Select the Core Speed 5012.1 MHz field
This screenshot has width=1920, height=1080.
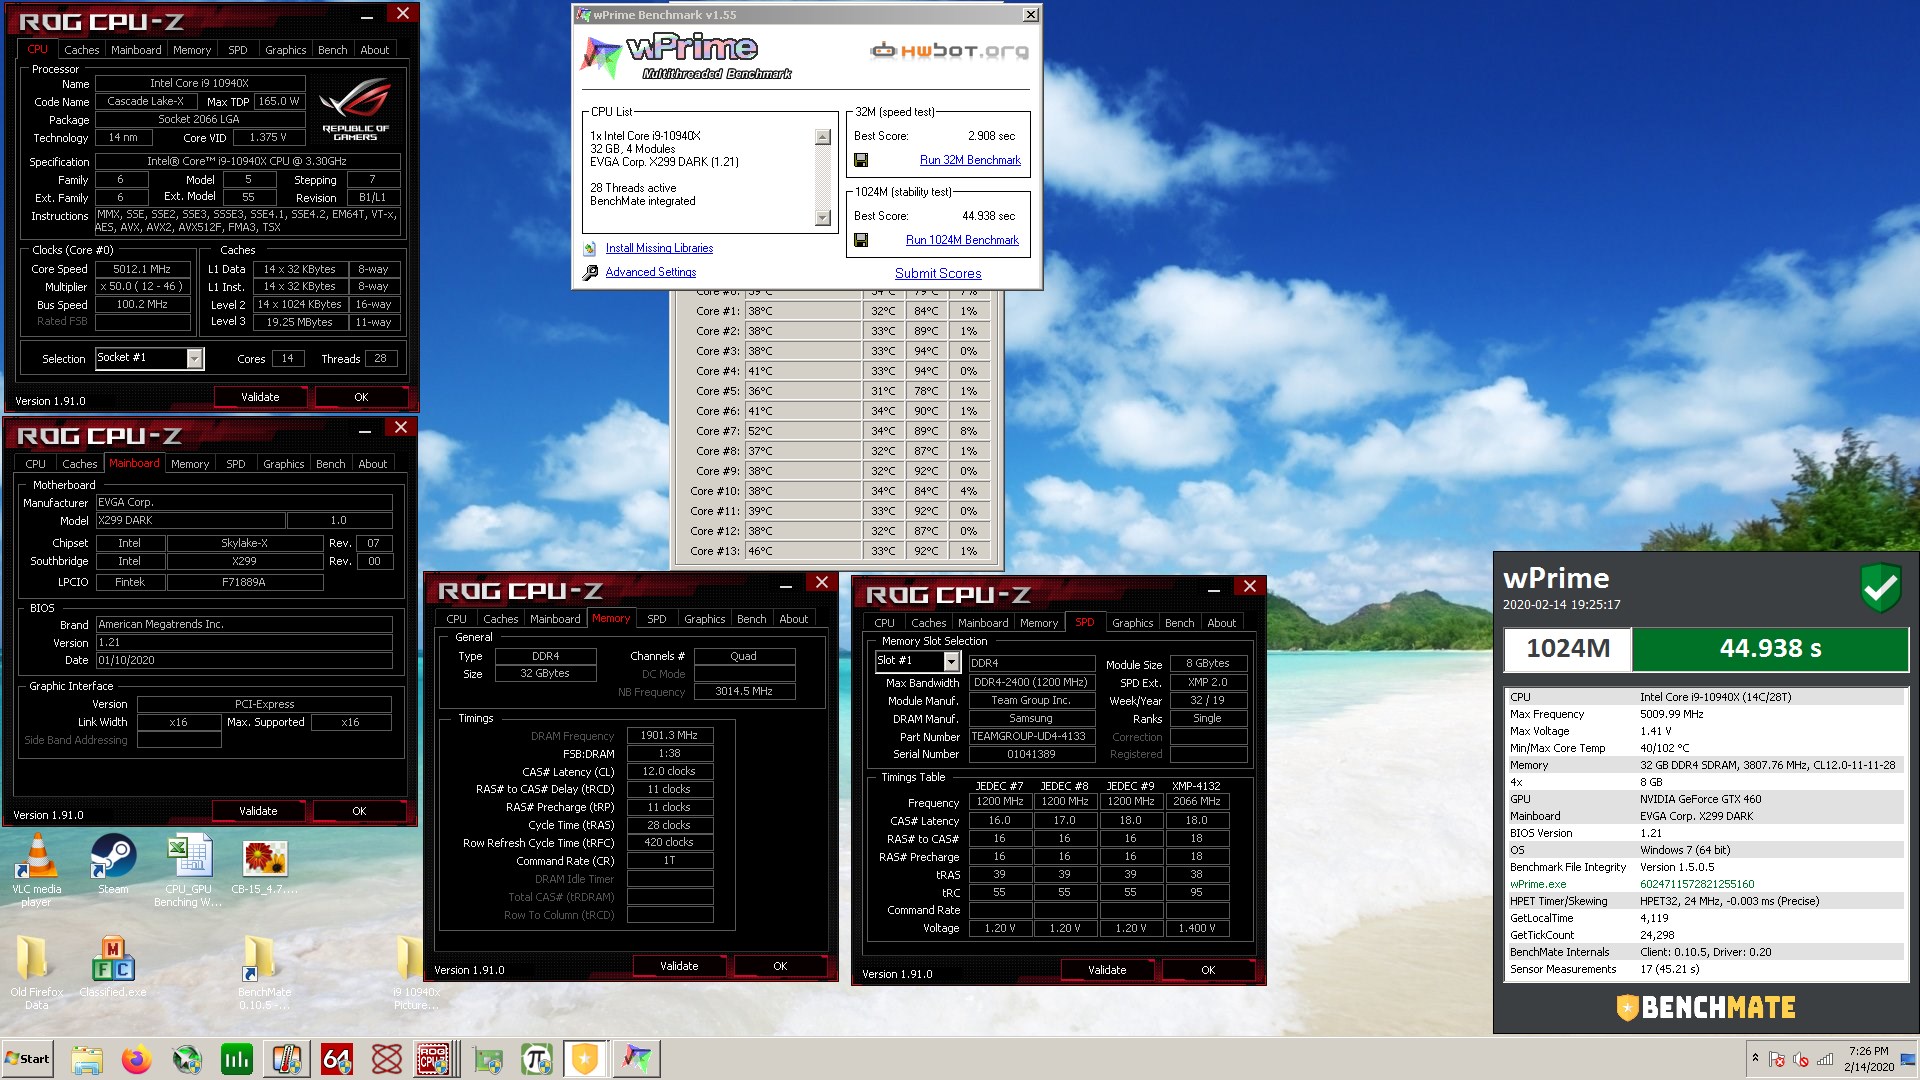click(x=142, y=269)
